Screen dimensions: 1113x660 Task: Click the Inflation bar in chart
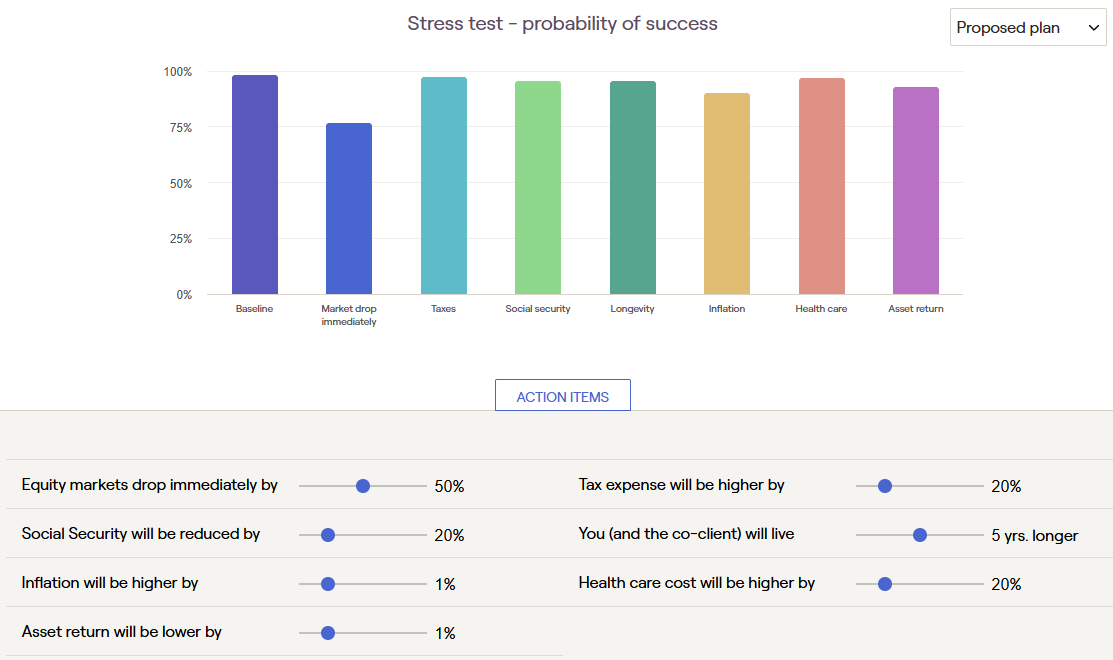(727, 194)
